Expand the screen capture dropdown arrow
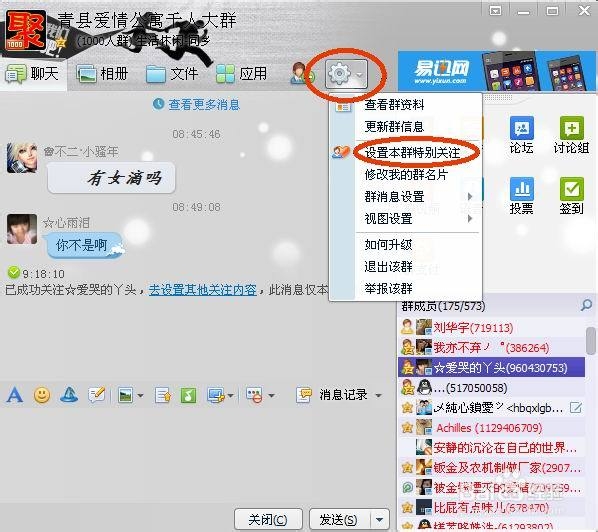The height and width of the screenshot is (532, 598). coord(230,396)
